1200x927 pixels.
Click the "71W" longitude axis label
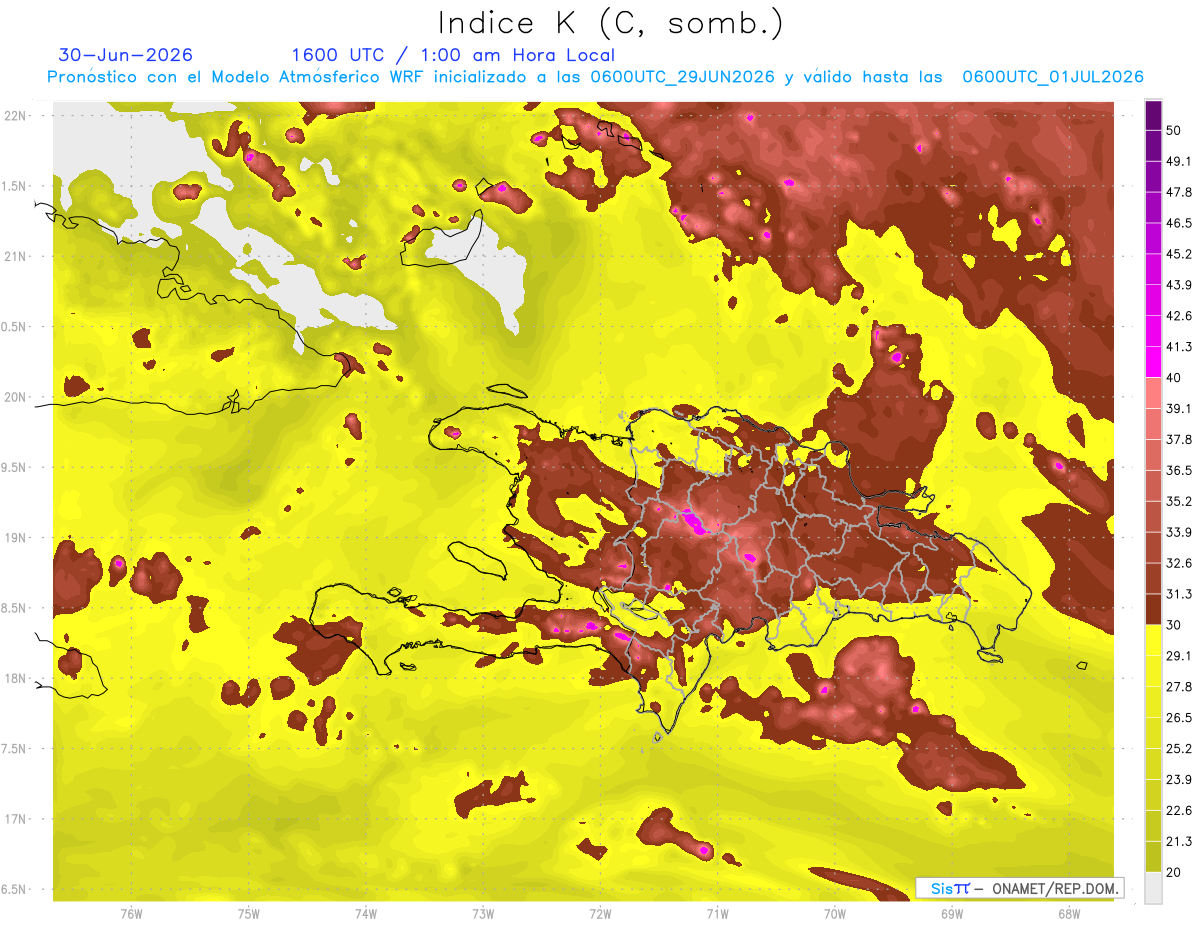[x=717, y=914]
